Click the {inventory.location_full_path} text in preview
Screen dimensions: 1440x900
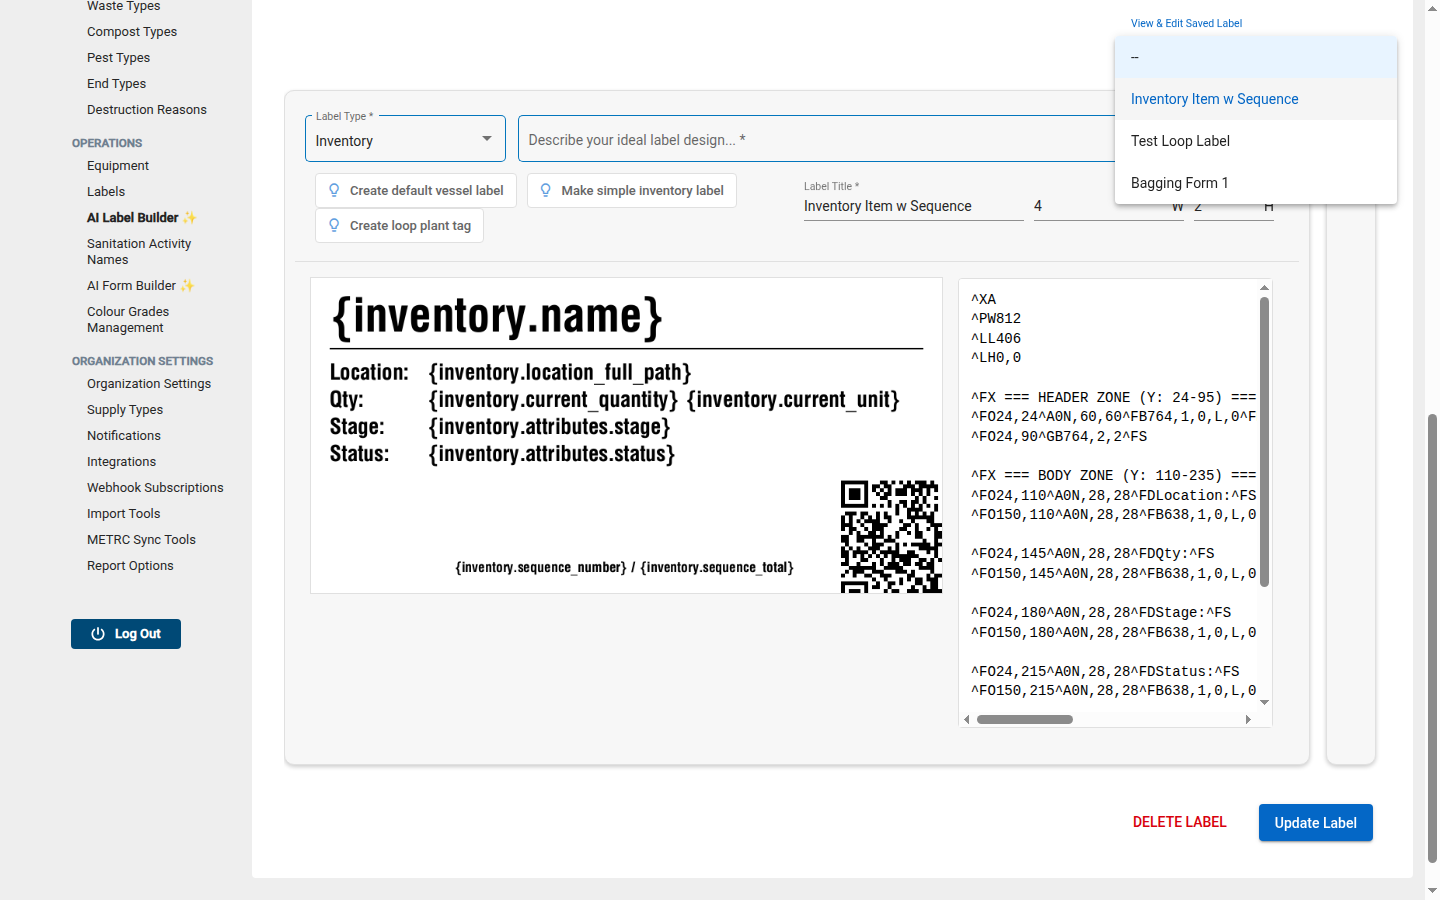(x=560, y=373)
